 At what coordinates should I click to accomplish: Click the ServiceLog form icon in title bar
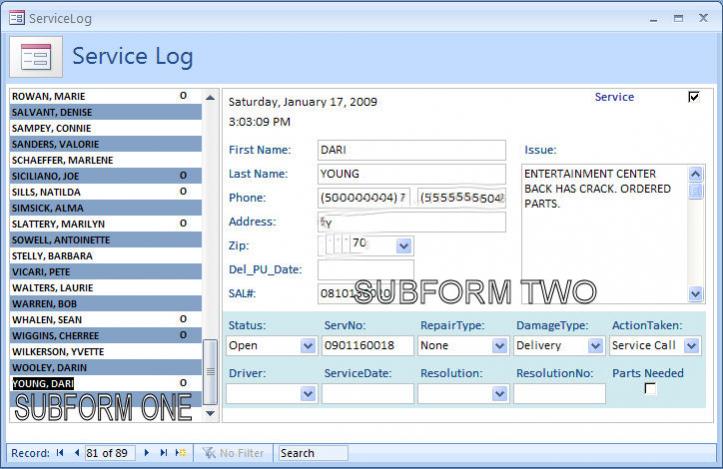tap(17, 18)
